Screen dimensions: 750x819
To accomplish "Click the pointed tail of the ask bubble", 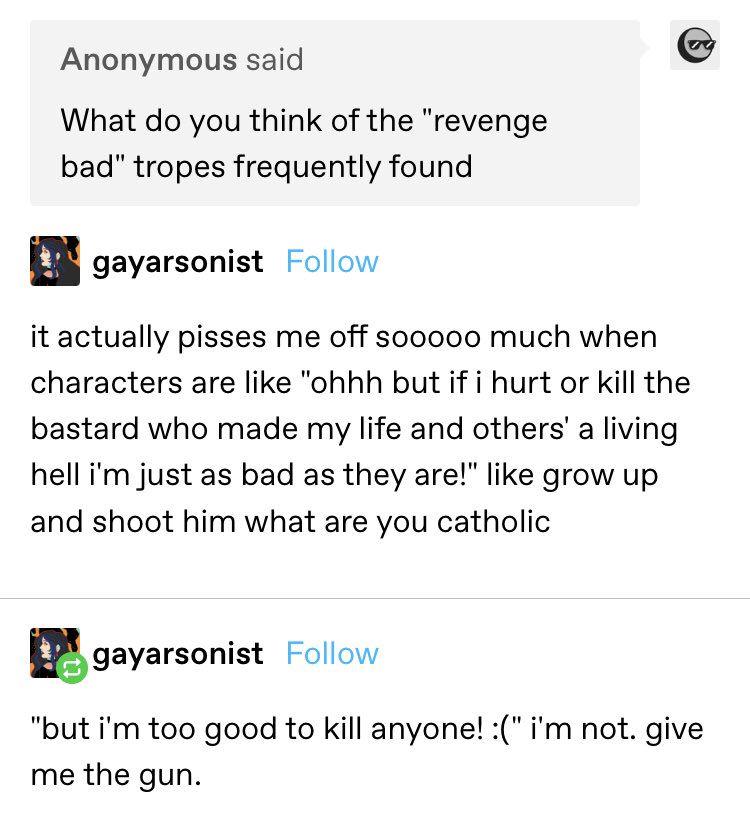I will (x=644, y=48).
